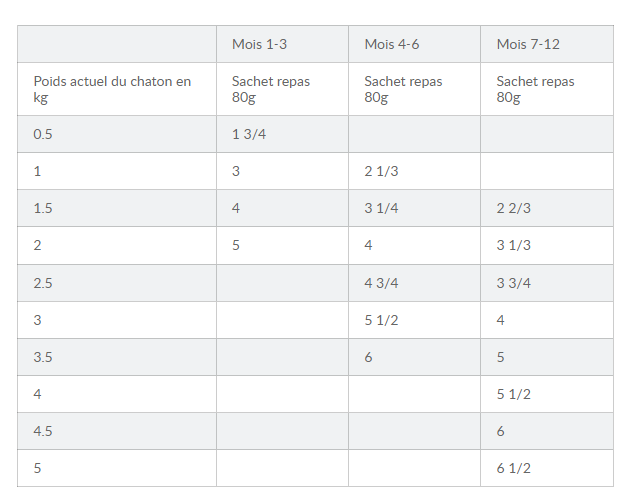Image resolution: width=635 pixels, height=490 pixels.
Task: Select the '2 2/3' portion cell
Action: [513, 208]
